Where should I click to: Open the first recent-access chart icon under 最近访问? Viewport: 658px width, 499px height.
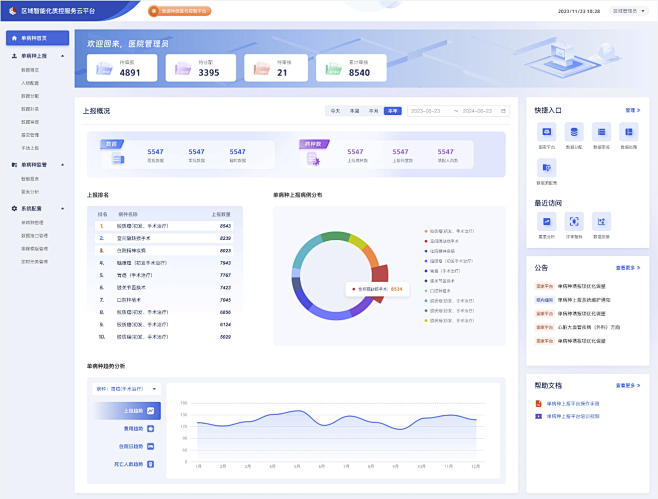click(x=546, y=221)
